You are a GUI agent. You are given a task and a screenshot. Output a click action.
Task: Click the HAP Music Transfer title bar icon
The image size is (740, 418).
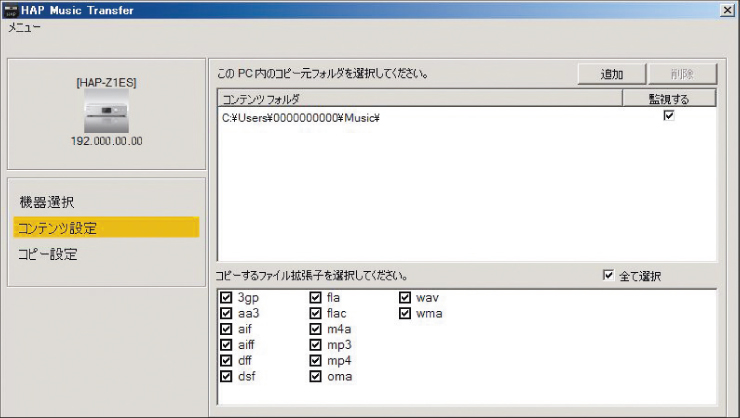pos(12,9)
